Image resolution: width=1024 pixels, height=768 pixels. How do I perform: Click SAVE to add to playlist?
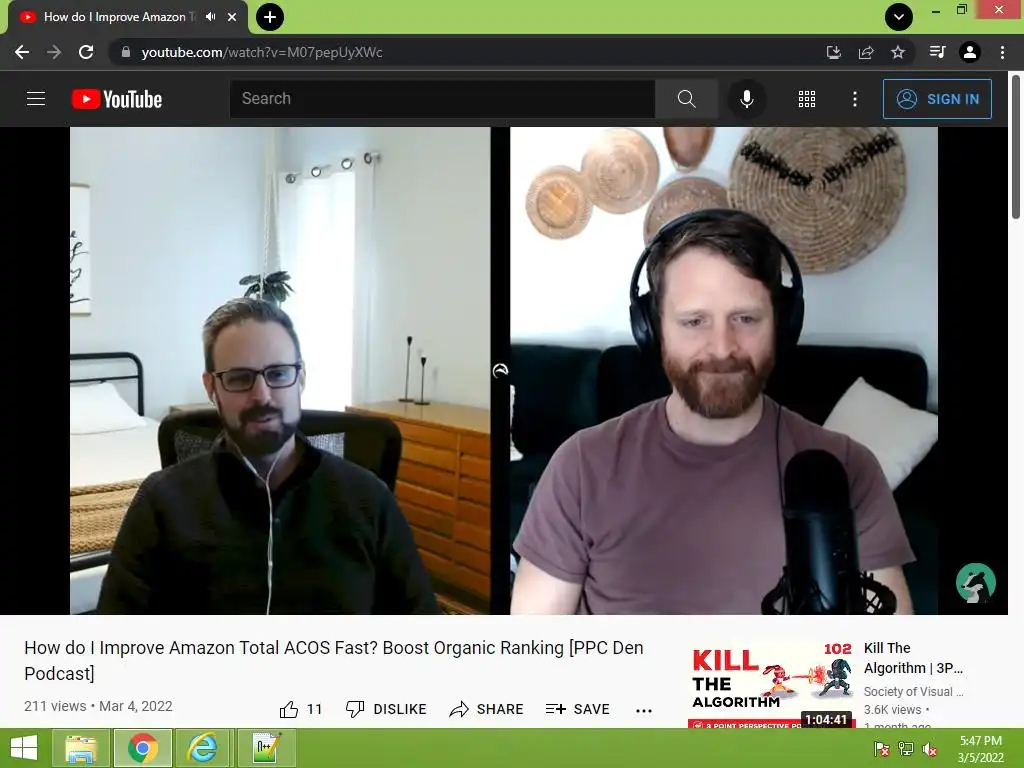[577, 709]
